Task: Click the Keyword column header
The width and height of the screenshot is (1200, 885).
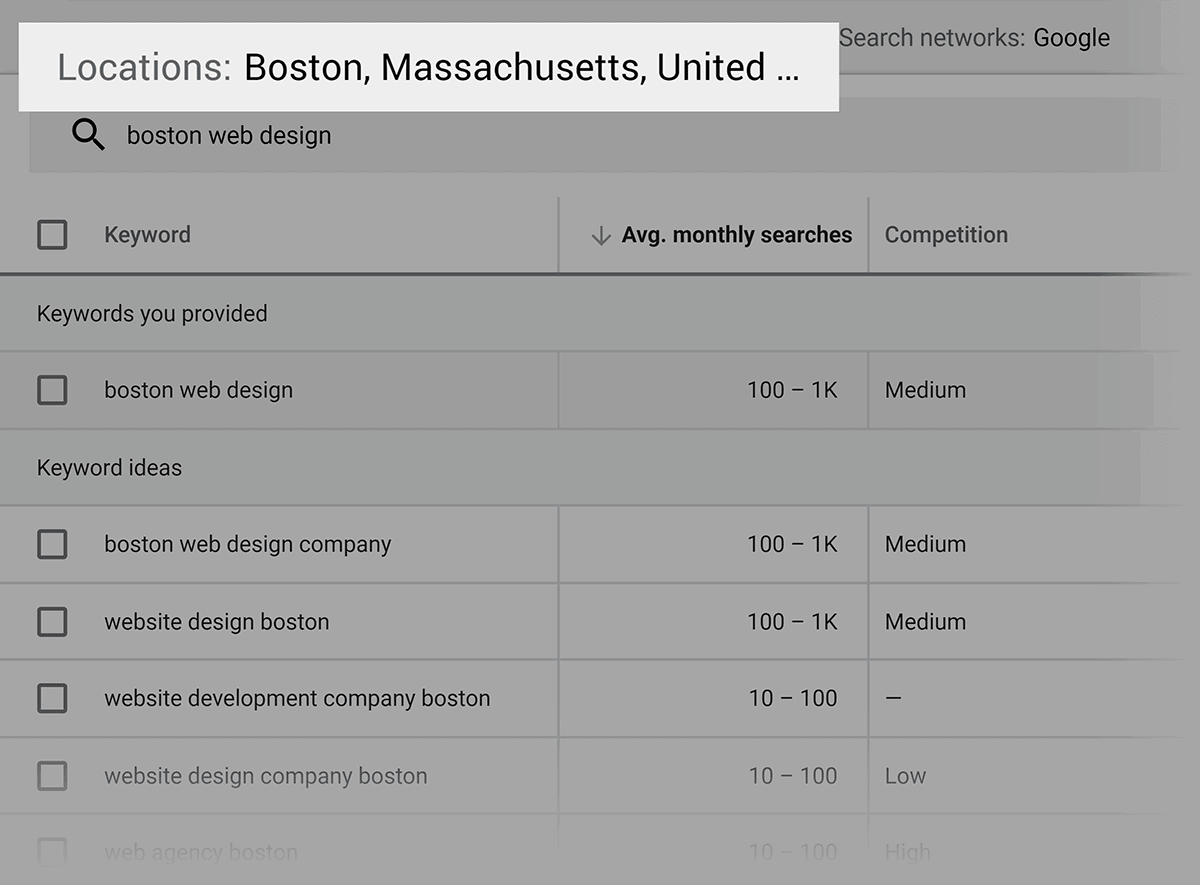Action: coord(147,236)
